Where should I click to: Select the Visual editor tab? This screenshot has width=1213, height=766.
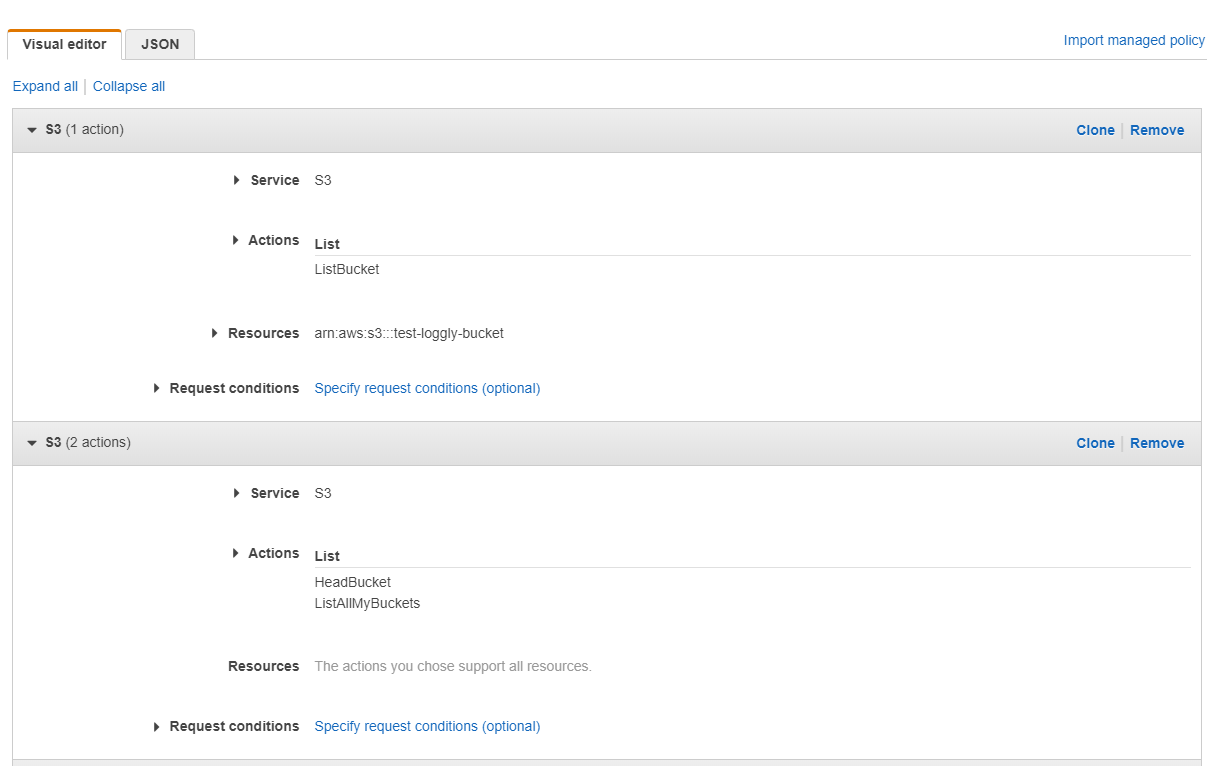pos(64,44)
